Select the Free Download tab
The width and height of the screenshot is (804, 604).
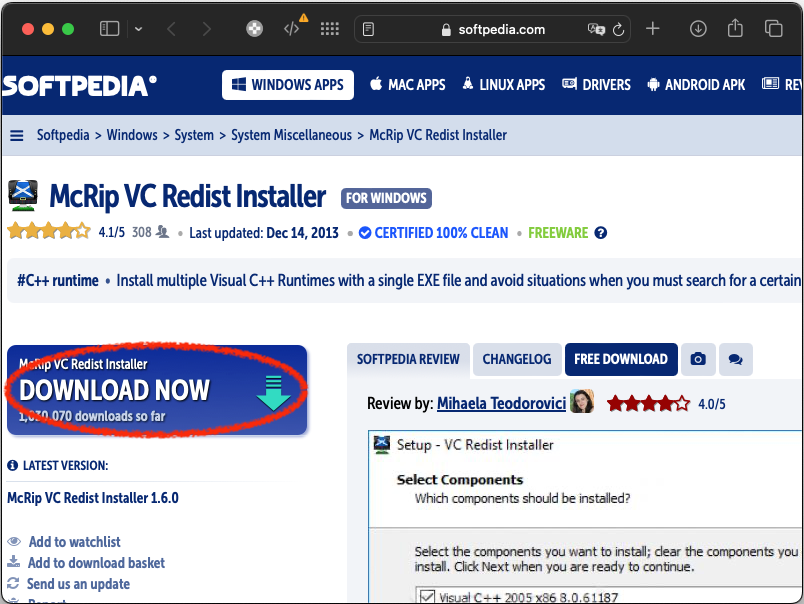tap(621, 359)
